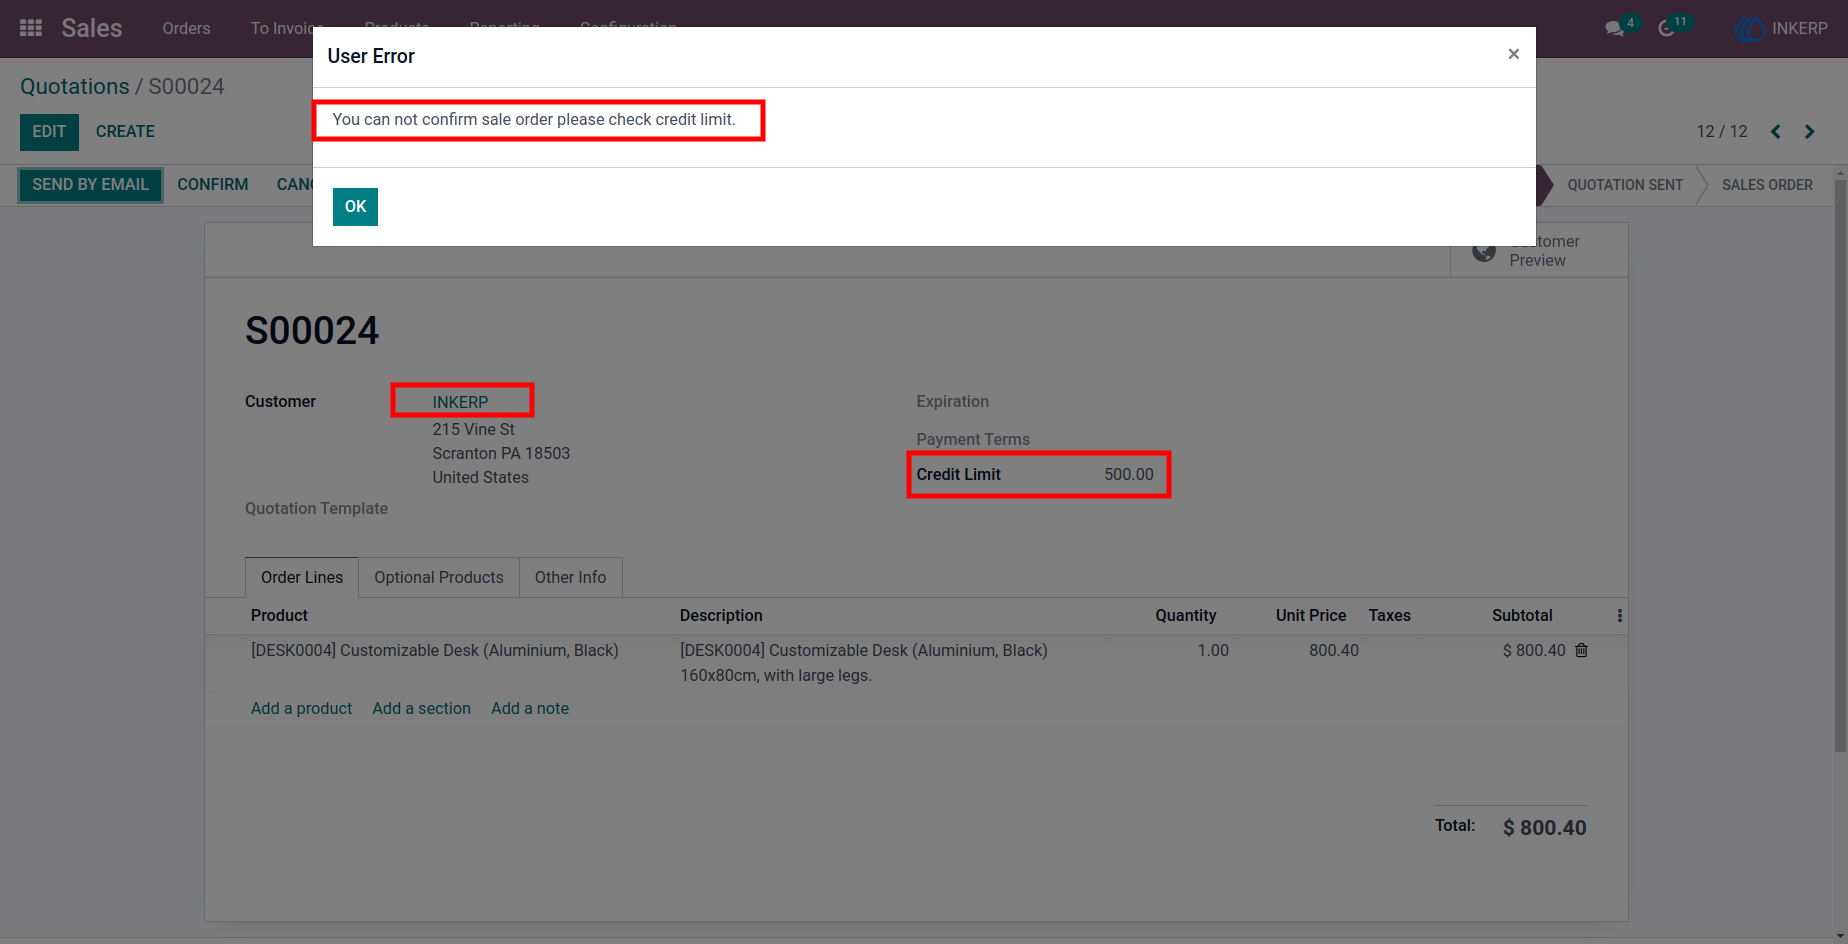Select the SALES ORDER status stage
The image size is (1848, 944).
[x=1767, y=185]
